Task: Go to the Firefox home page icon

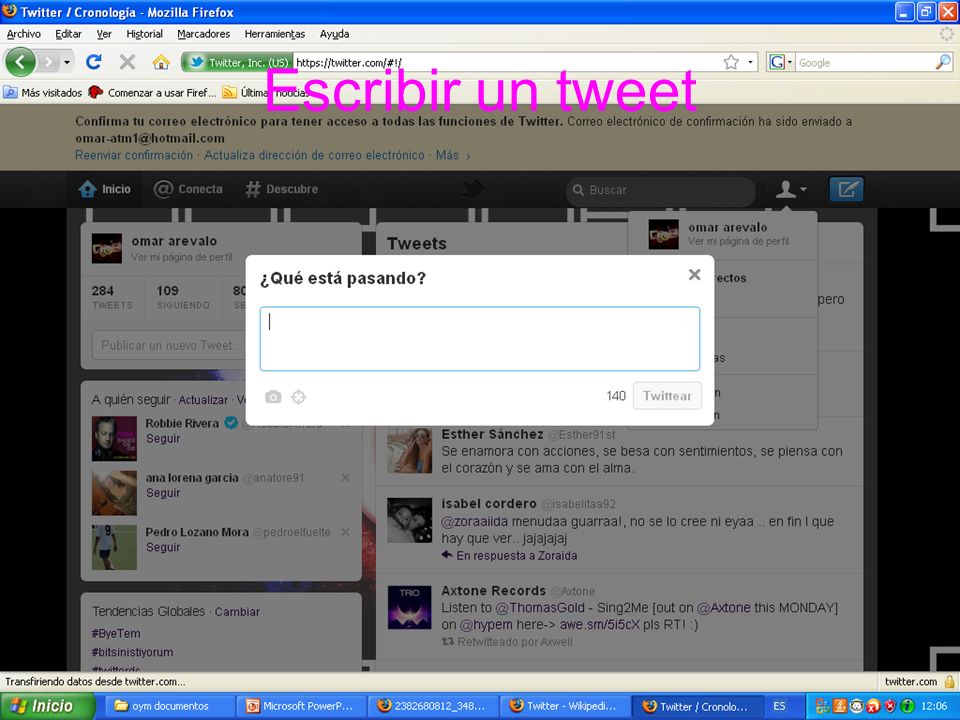Action: 160,62
